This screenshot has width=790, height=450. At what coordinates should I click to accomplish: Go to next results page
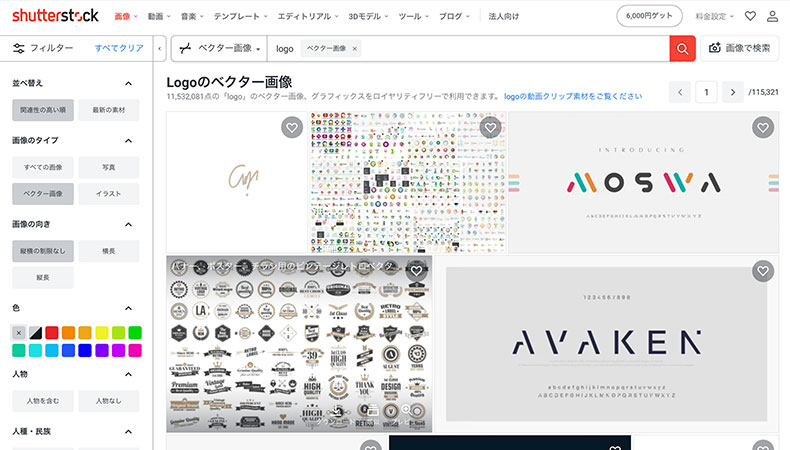point(733,92)
